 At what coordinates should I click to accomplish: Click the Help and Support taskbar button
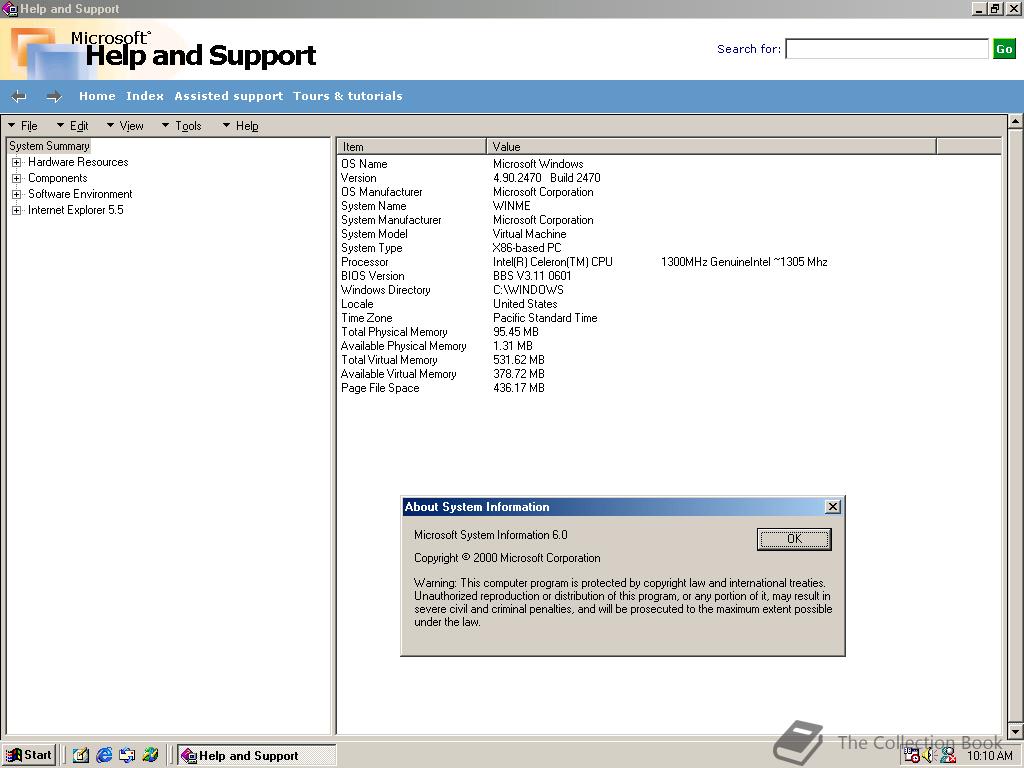(x=257, y=756)
